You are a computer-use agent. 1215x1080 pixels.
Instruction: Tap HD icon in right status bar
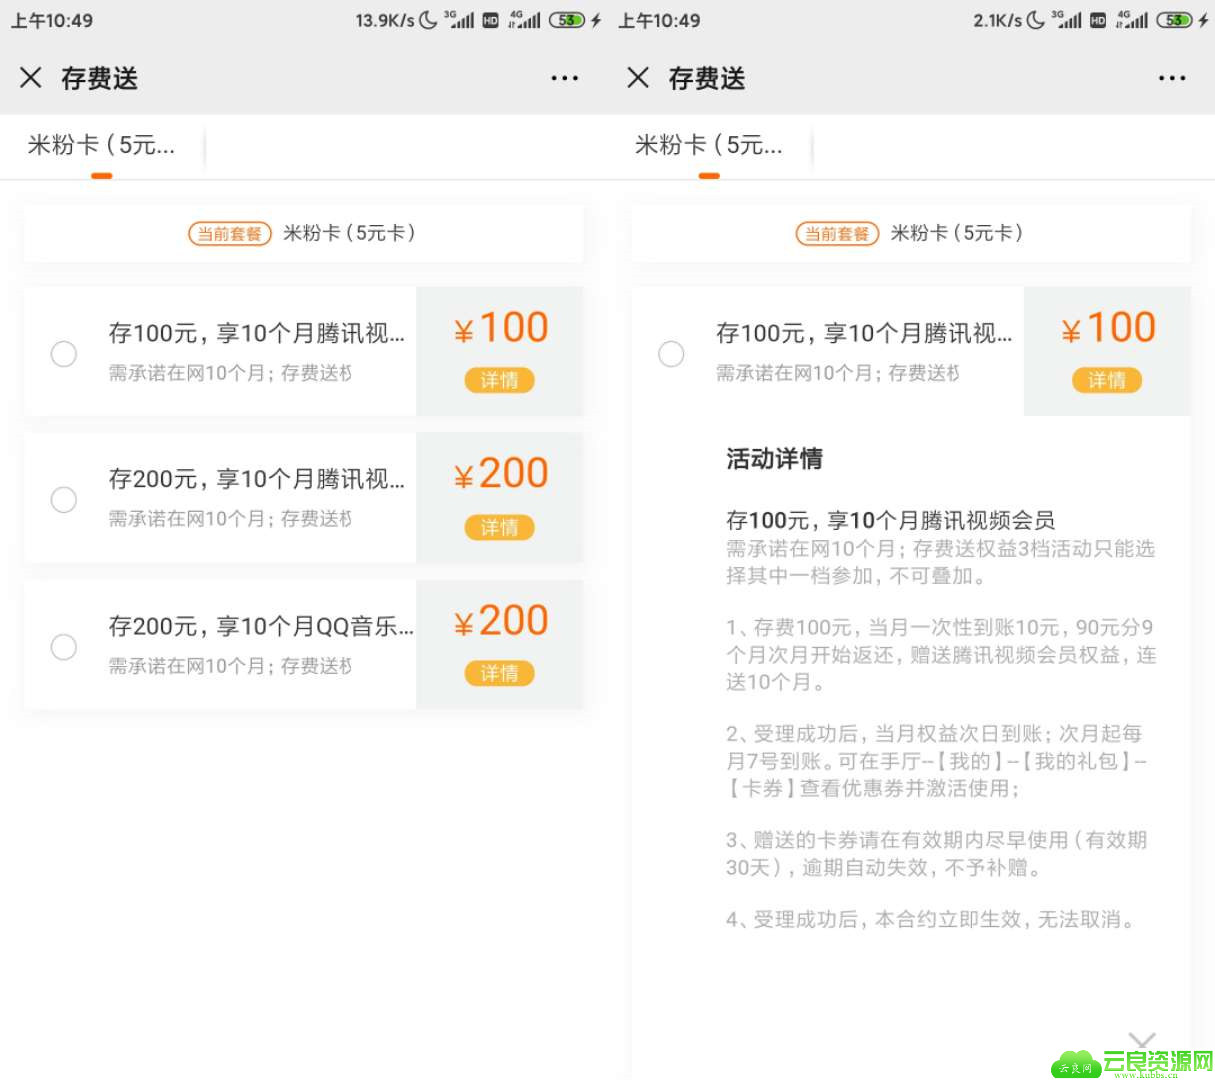[x=1098, y=20]
